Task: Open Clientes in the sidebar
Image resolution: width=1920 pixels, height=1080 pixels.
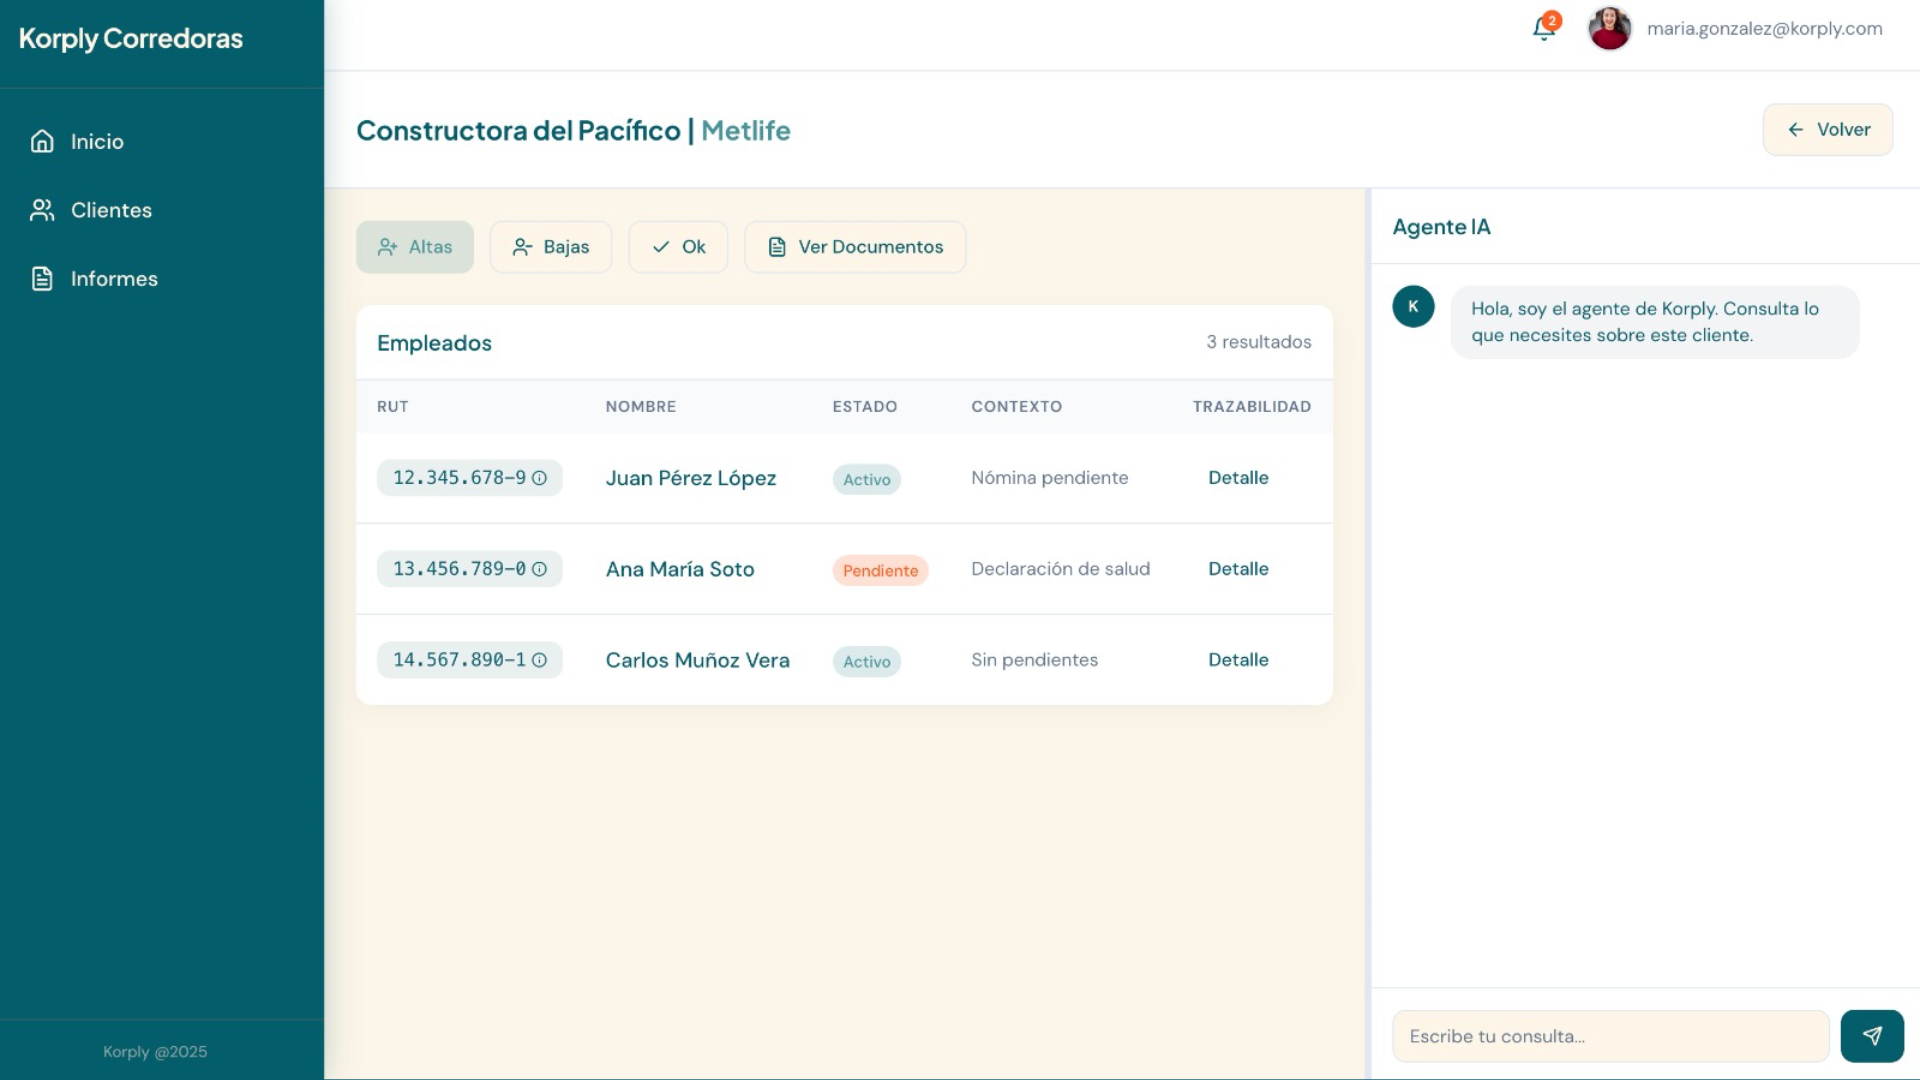Action: [x=110, y=210]
